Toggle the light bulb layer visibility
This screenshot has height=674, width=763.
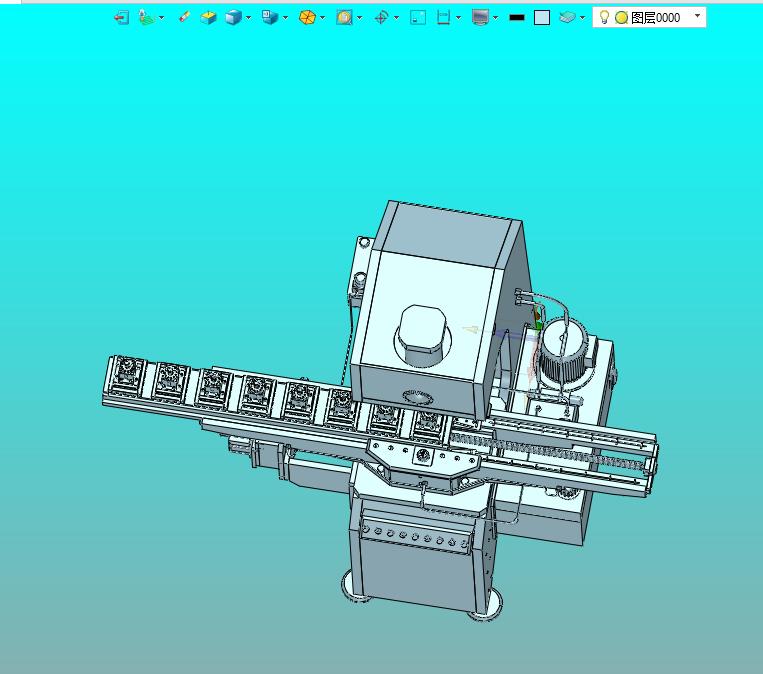604,17
